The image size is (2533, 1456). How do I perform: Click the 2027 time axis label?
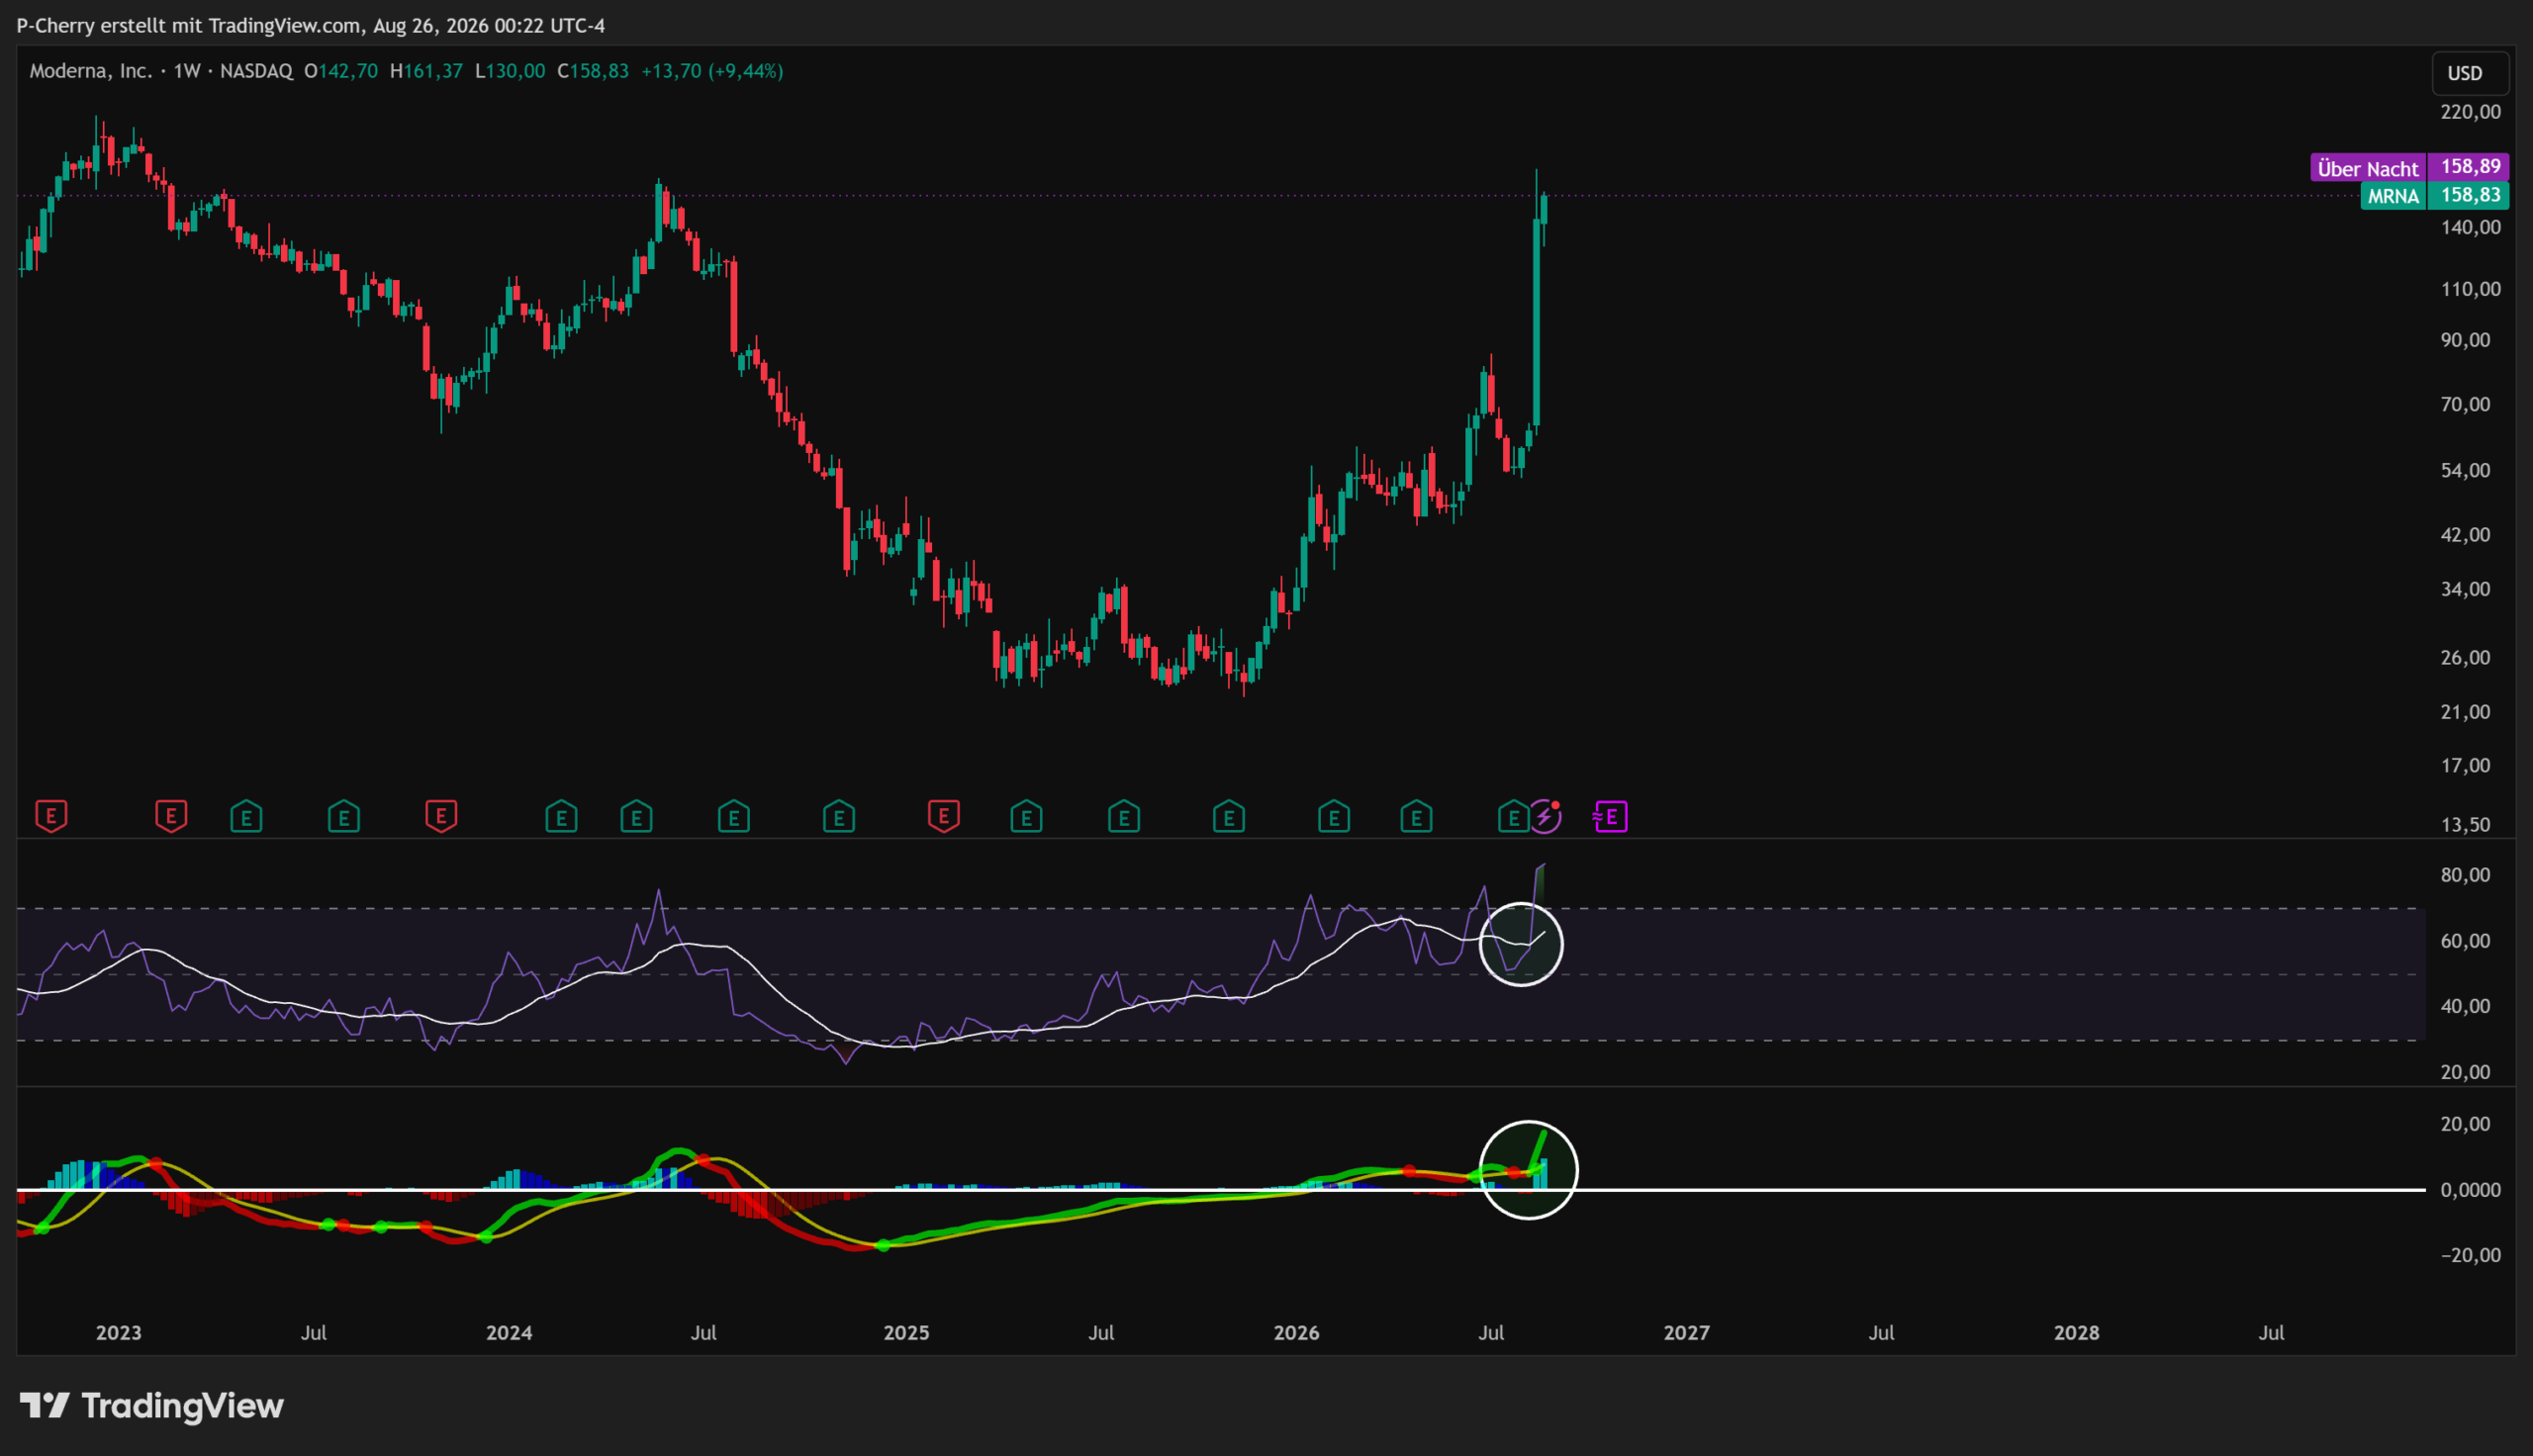(x=1686, y=1333)
